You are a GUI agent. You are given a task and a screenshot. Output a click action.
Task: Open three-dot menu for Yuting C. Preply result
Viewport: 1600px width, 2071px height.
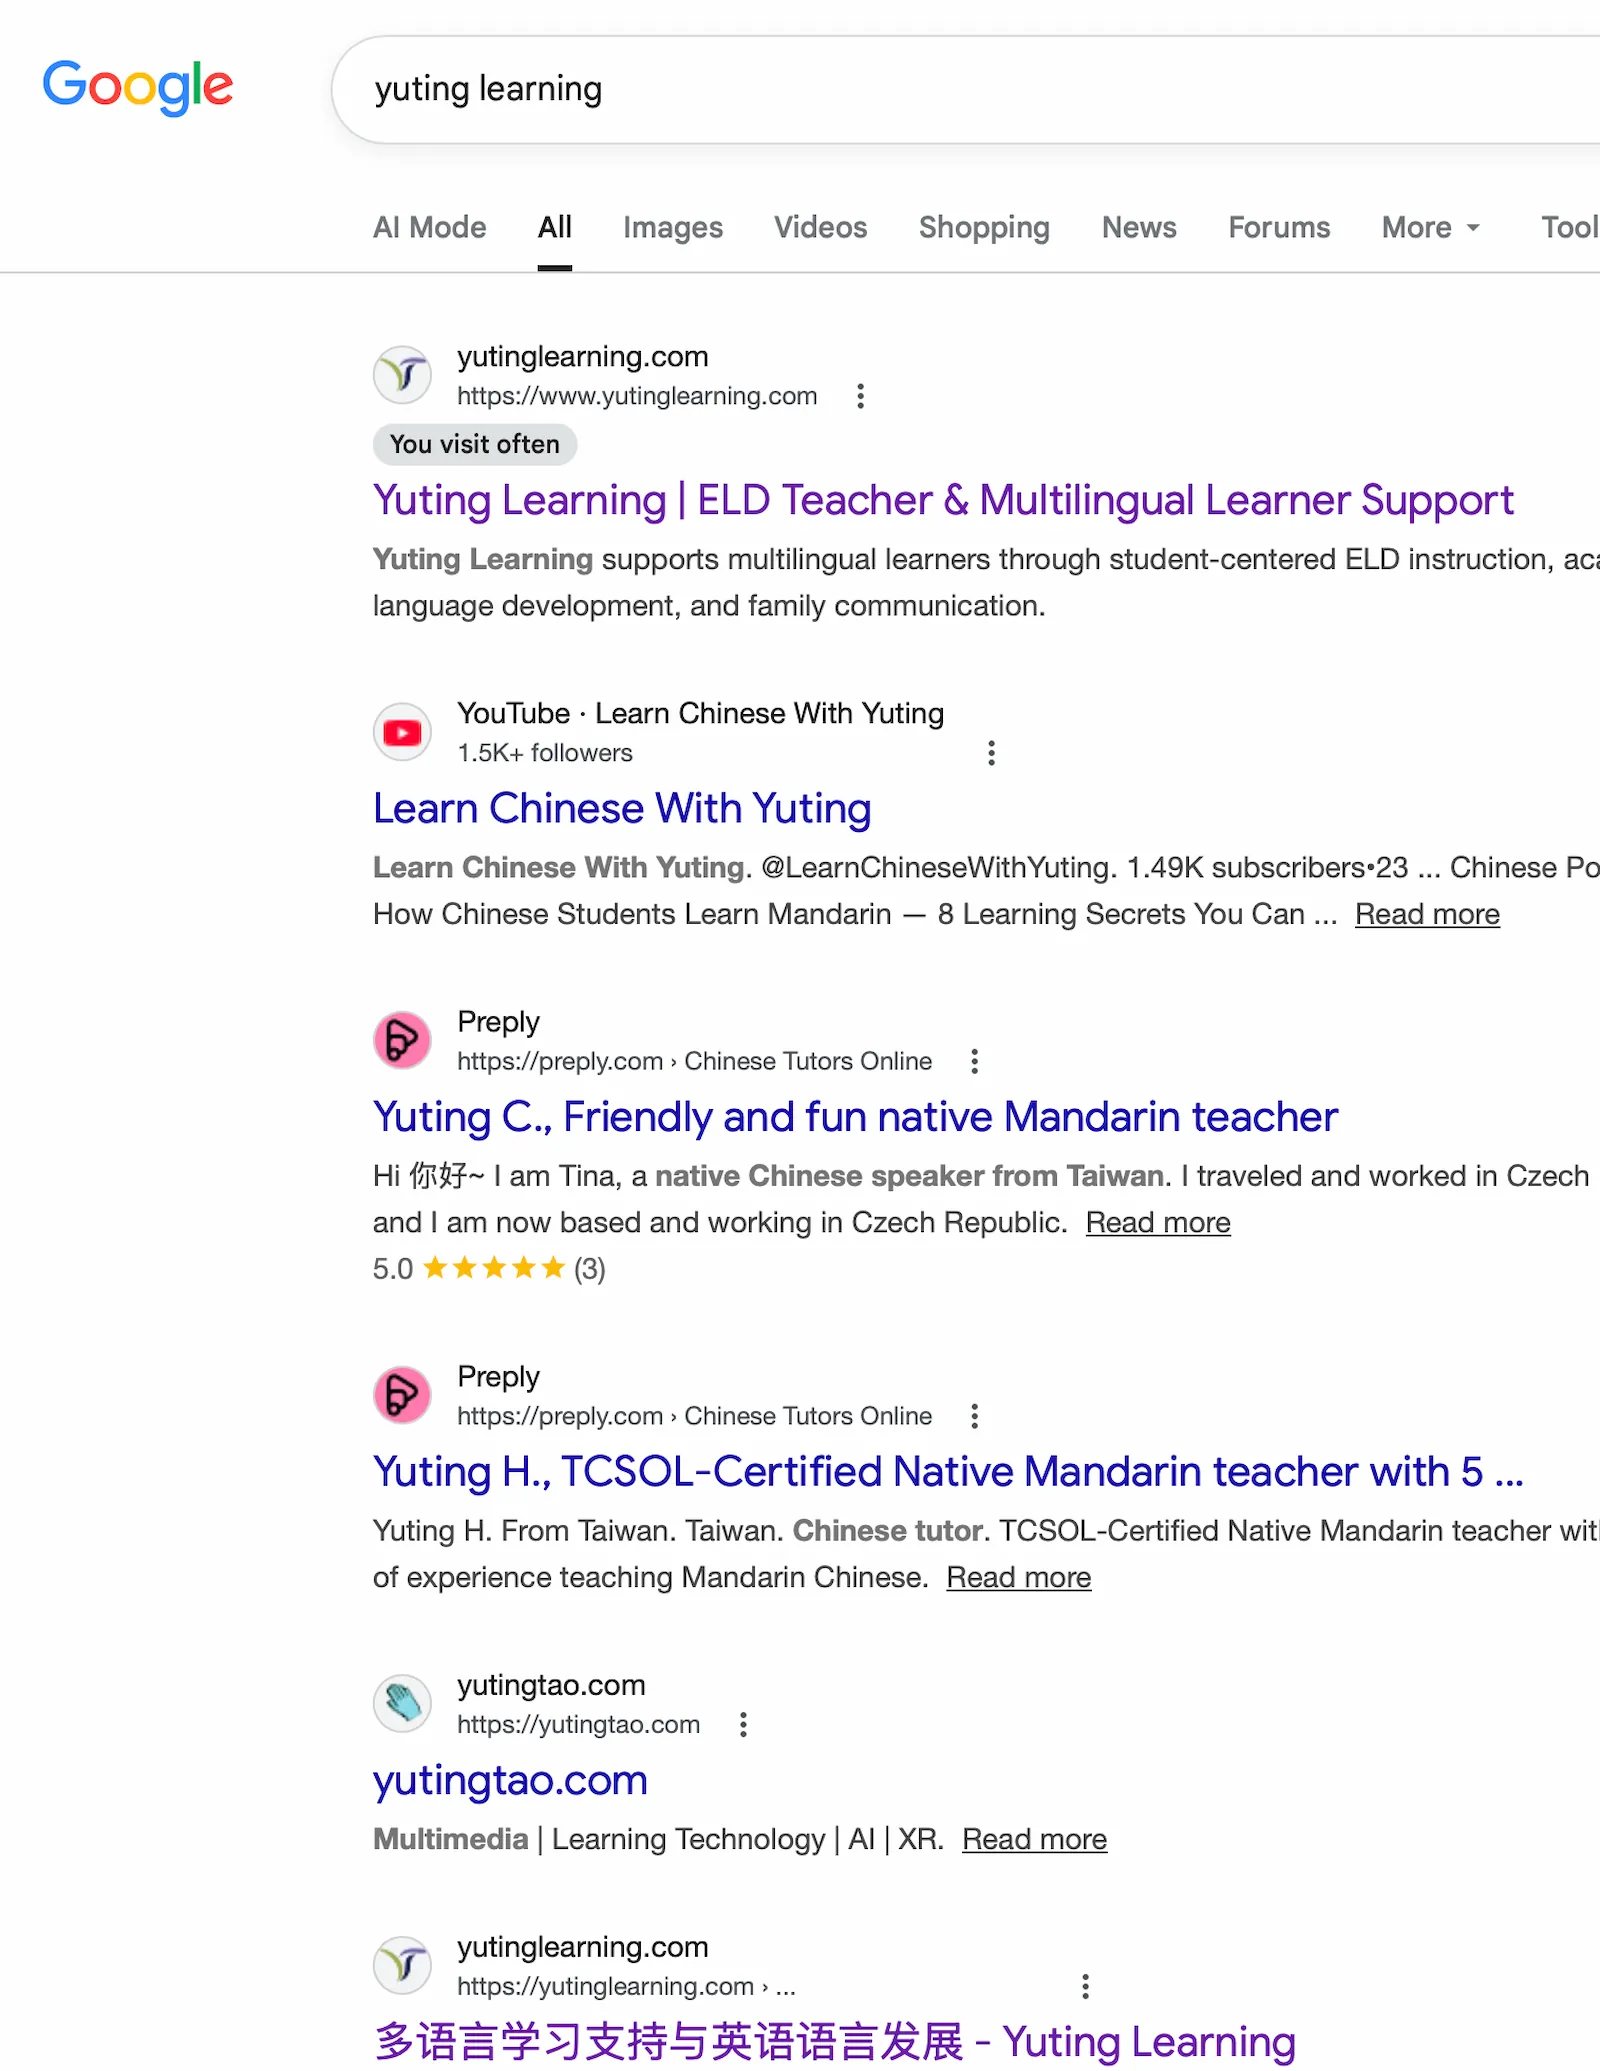point(975,1061)
